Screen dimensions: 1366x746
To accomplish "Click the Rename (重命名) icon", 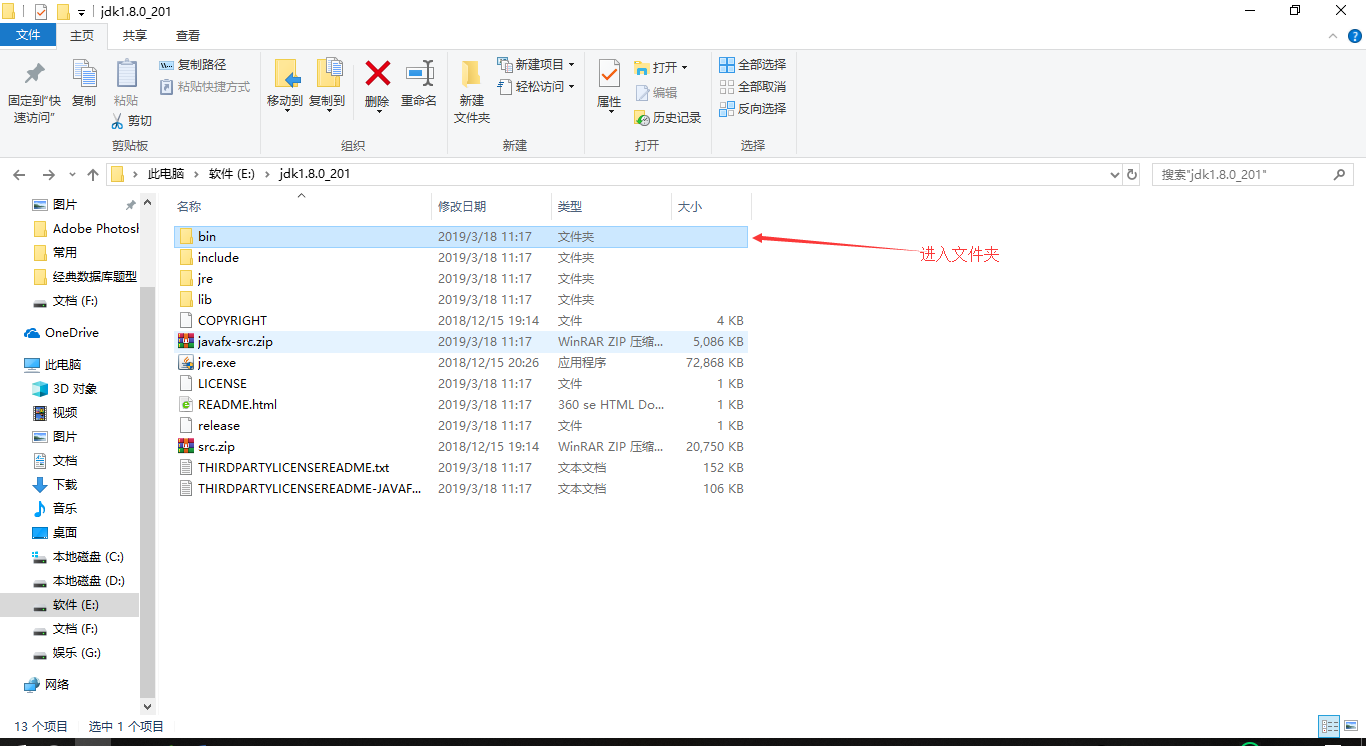I will pos(419,73).
